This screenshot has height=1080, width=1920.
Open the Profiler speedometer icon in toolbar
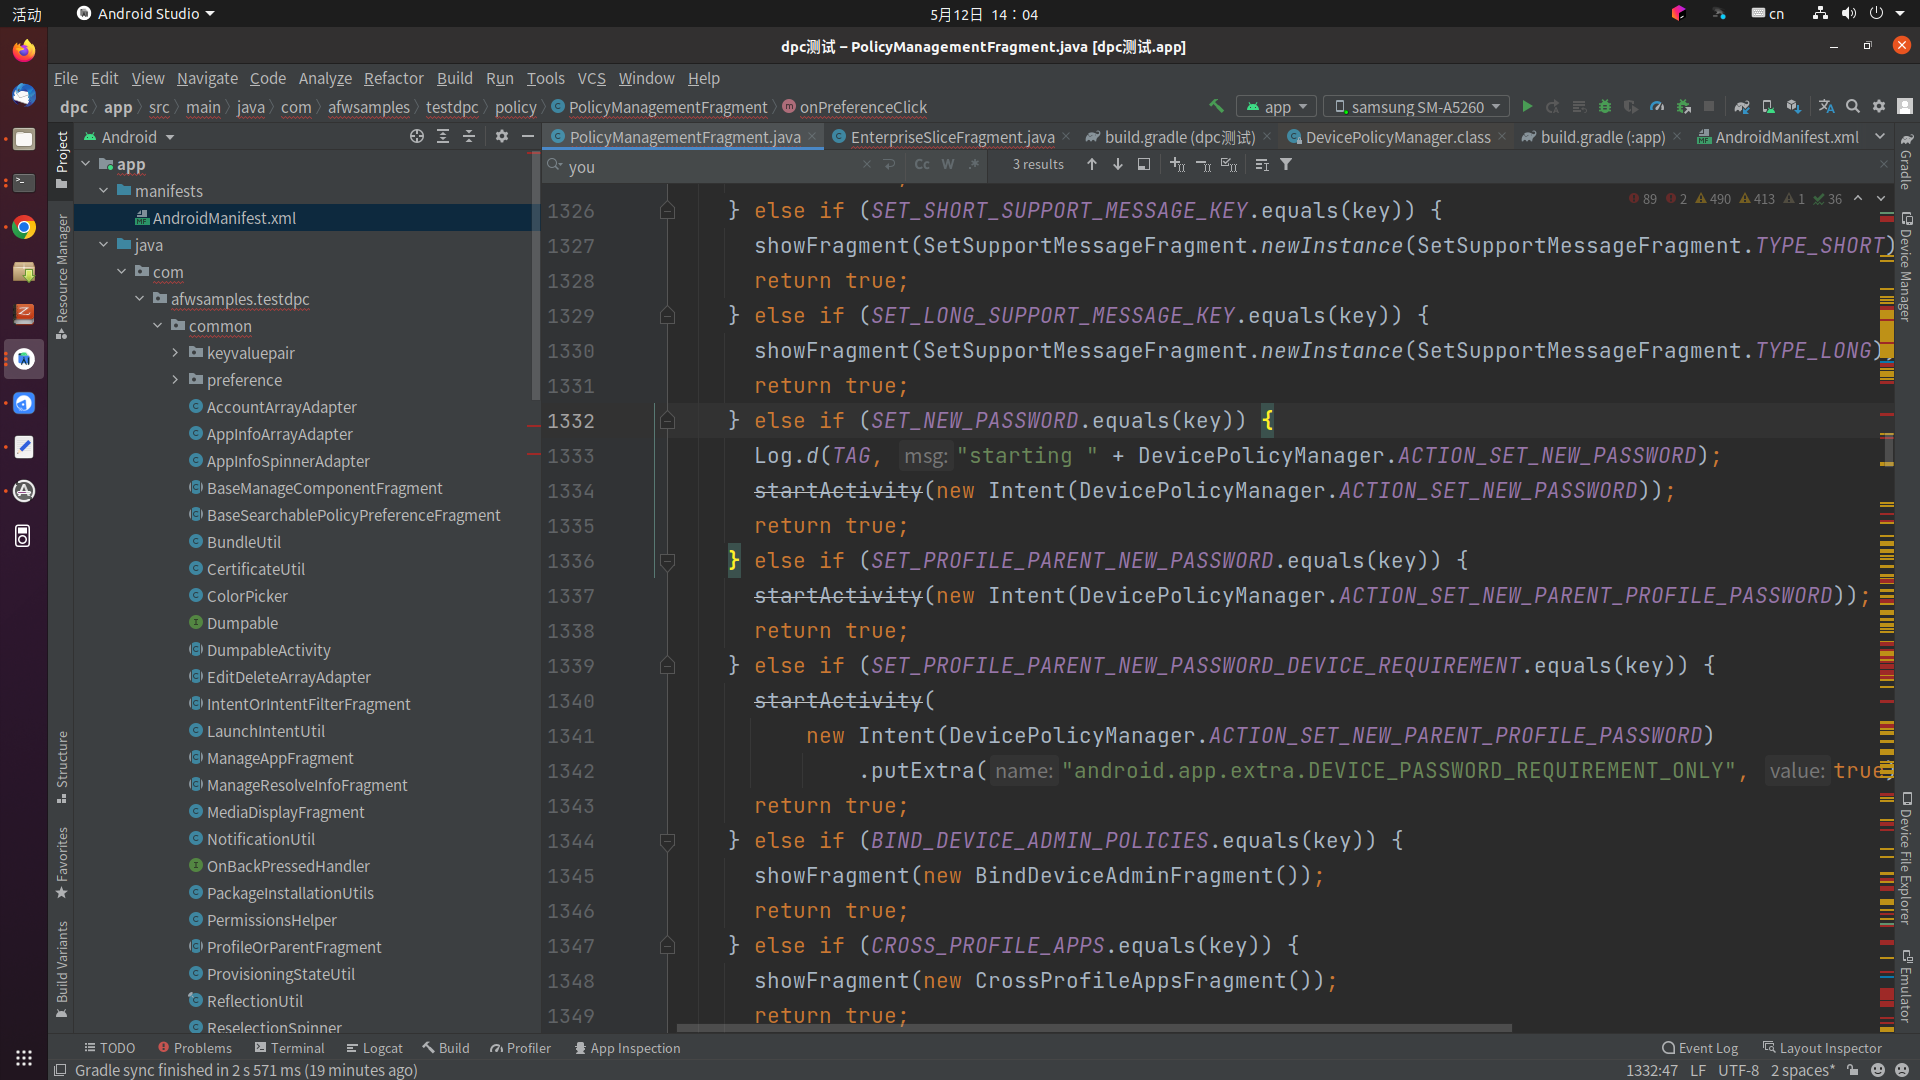(1657, 107)
